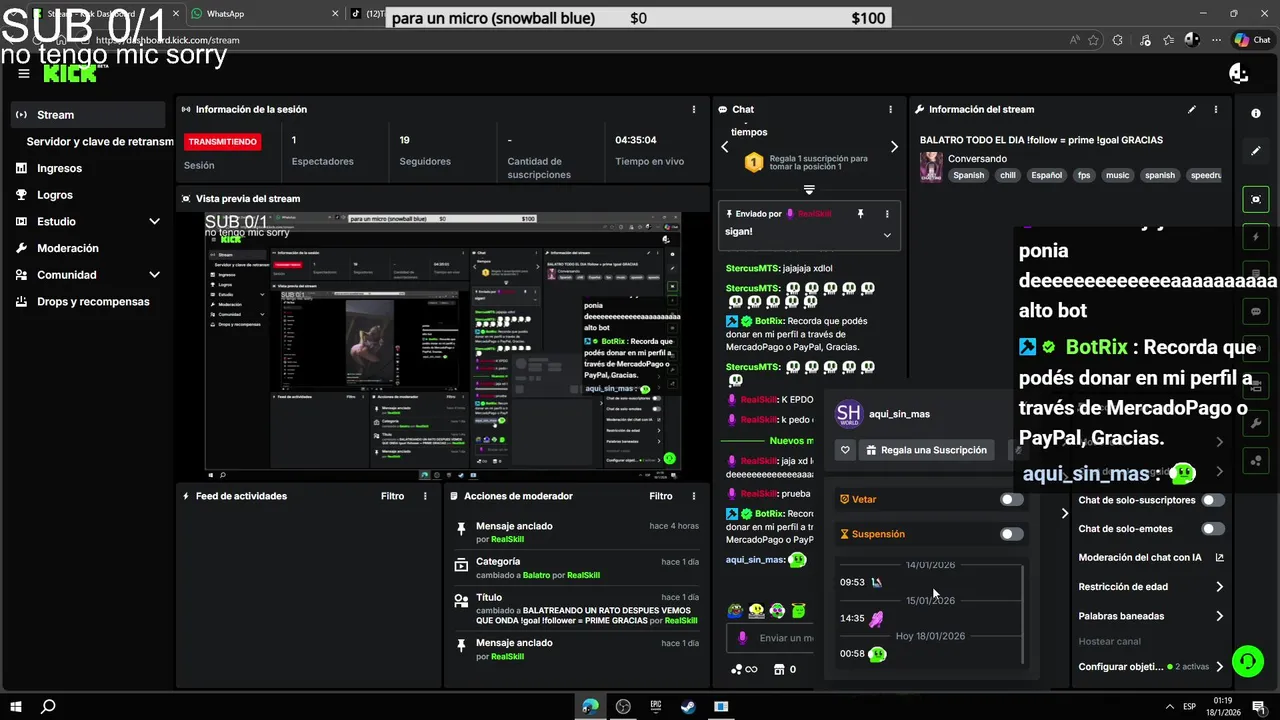The width and height of the screenshot is (1280, 720).
Task: Select Stream in the left sidebar
Action: tap(88, 115)
